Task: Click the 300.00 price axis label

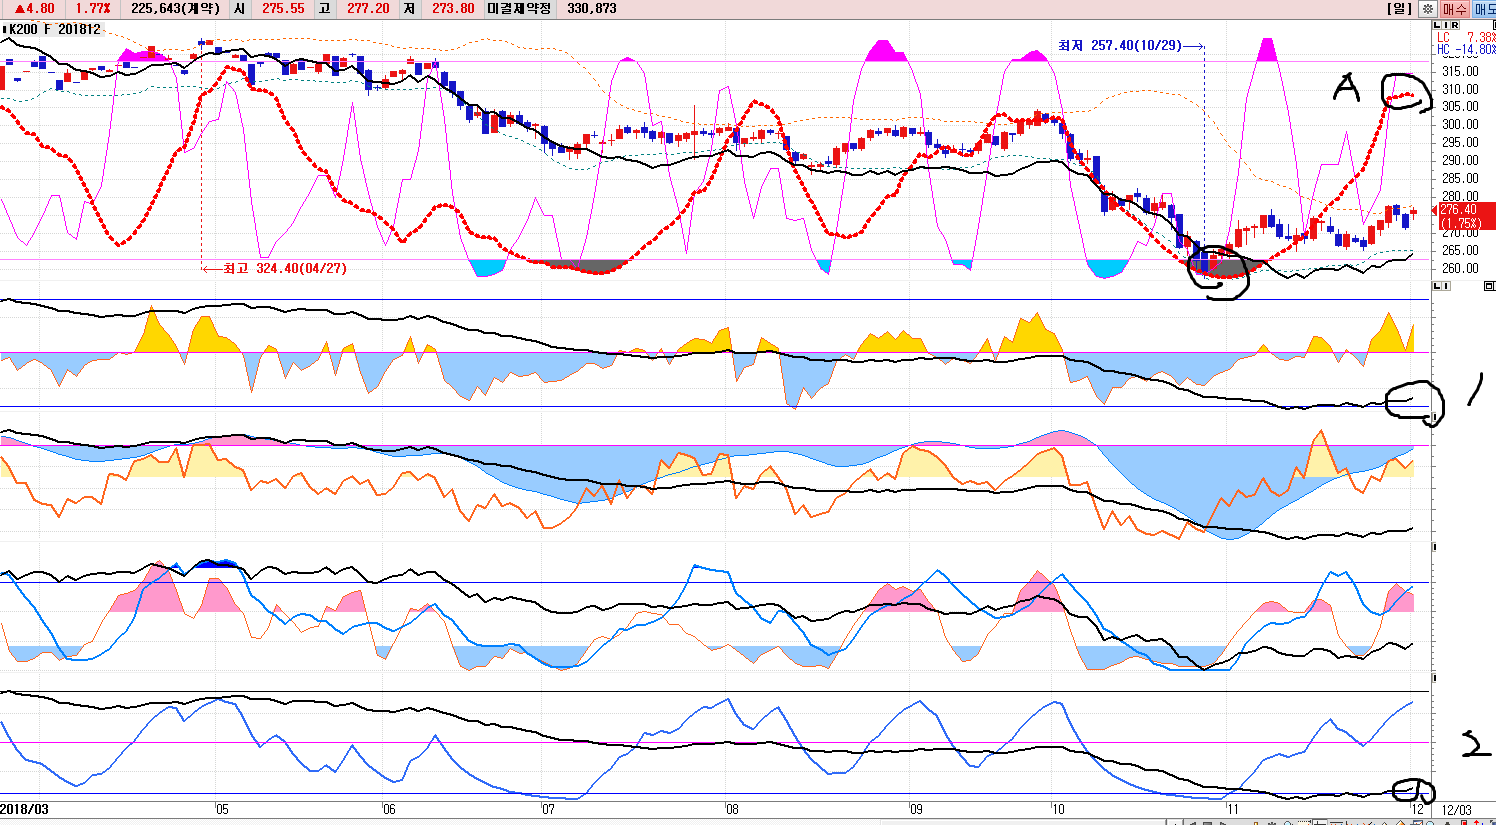Action: click(x=1460, y=125)
